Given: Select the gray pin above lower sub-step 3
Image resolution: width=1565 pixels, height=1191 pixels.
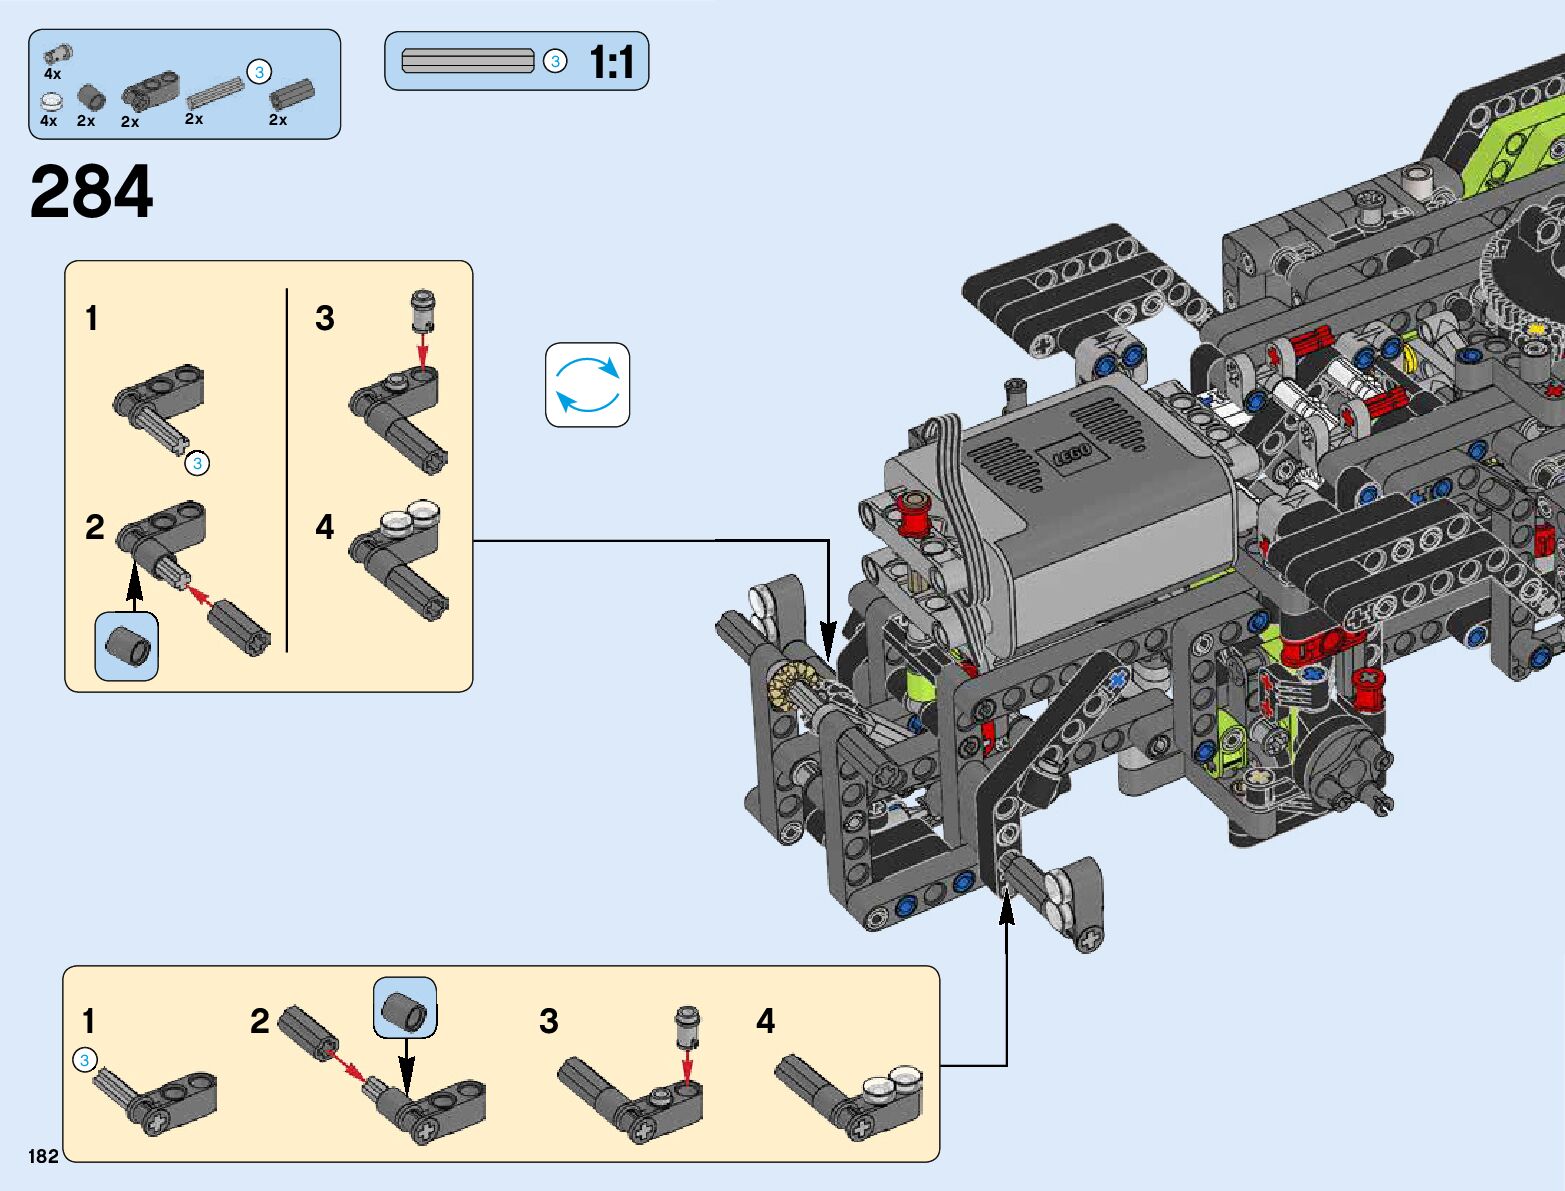Looking at the screenshot, I should [687, 1026].
